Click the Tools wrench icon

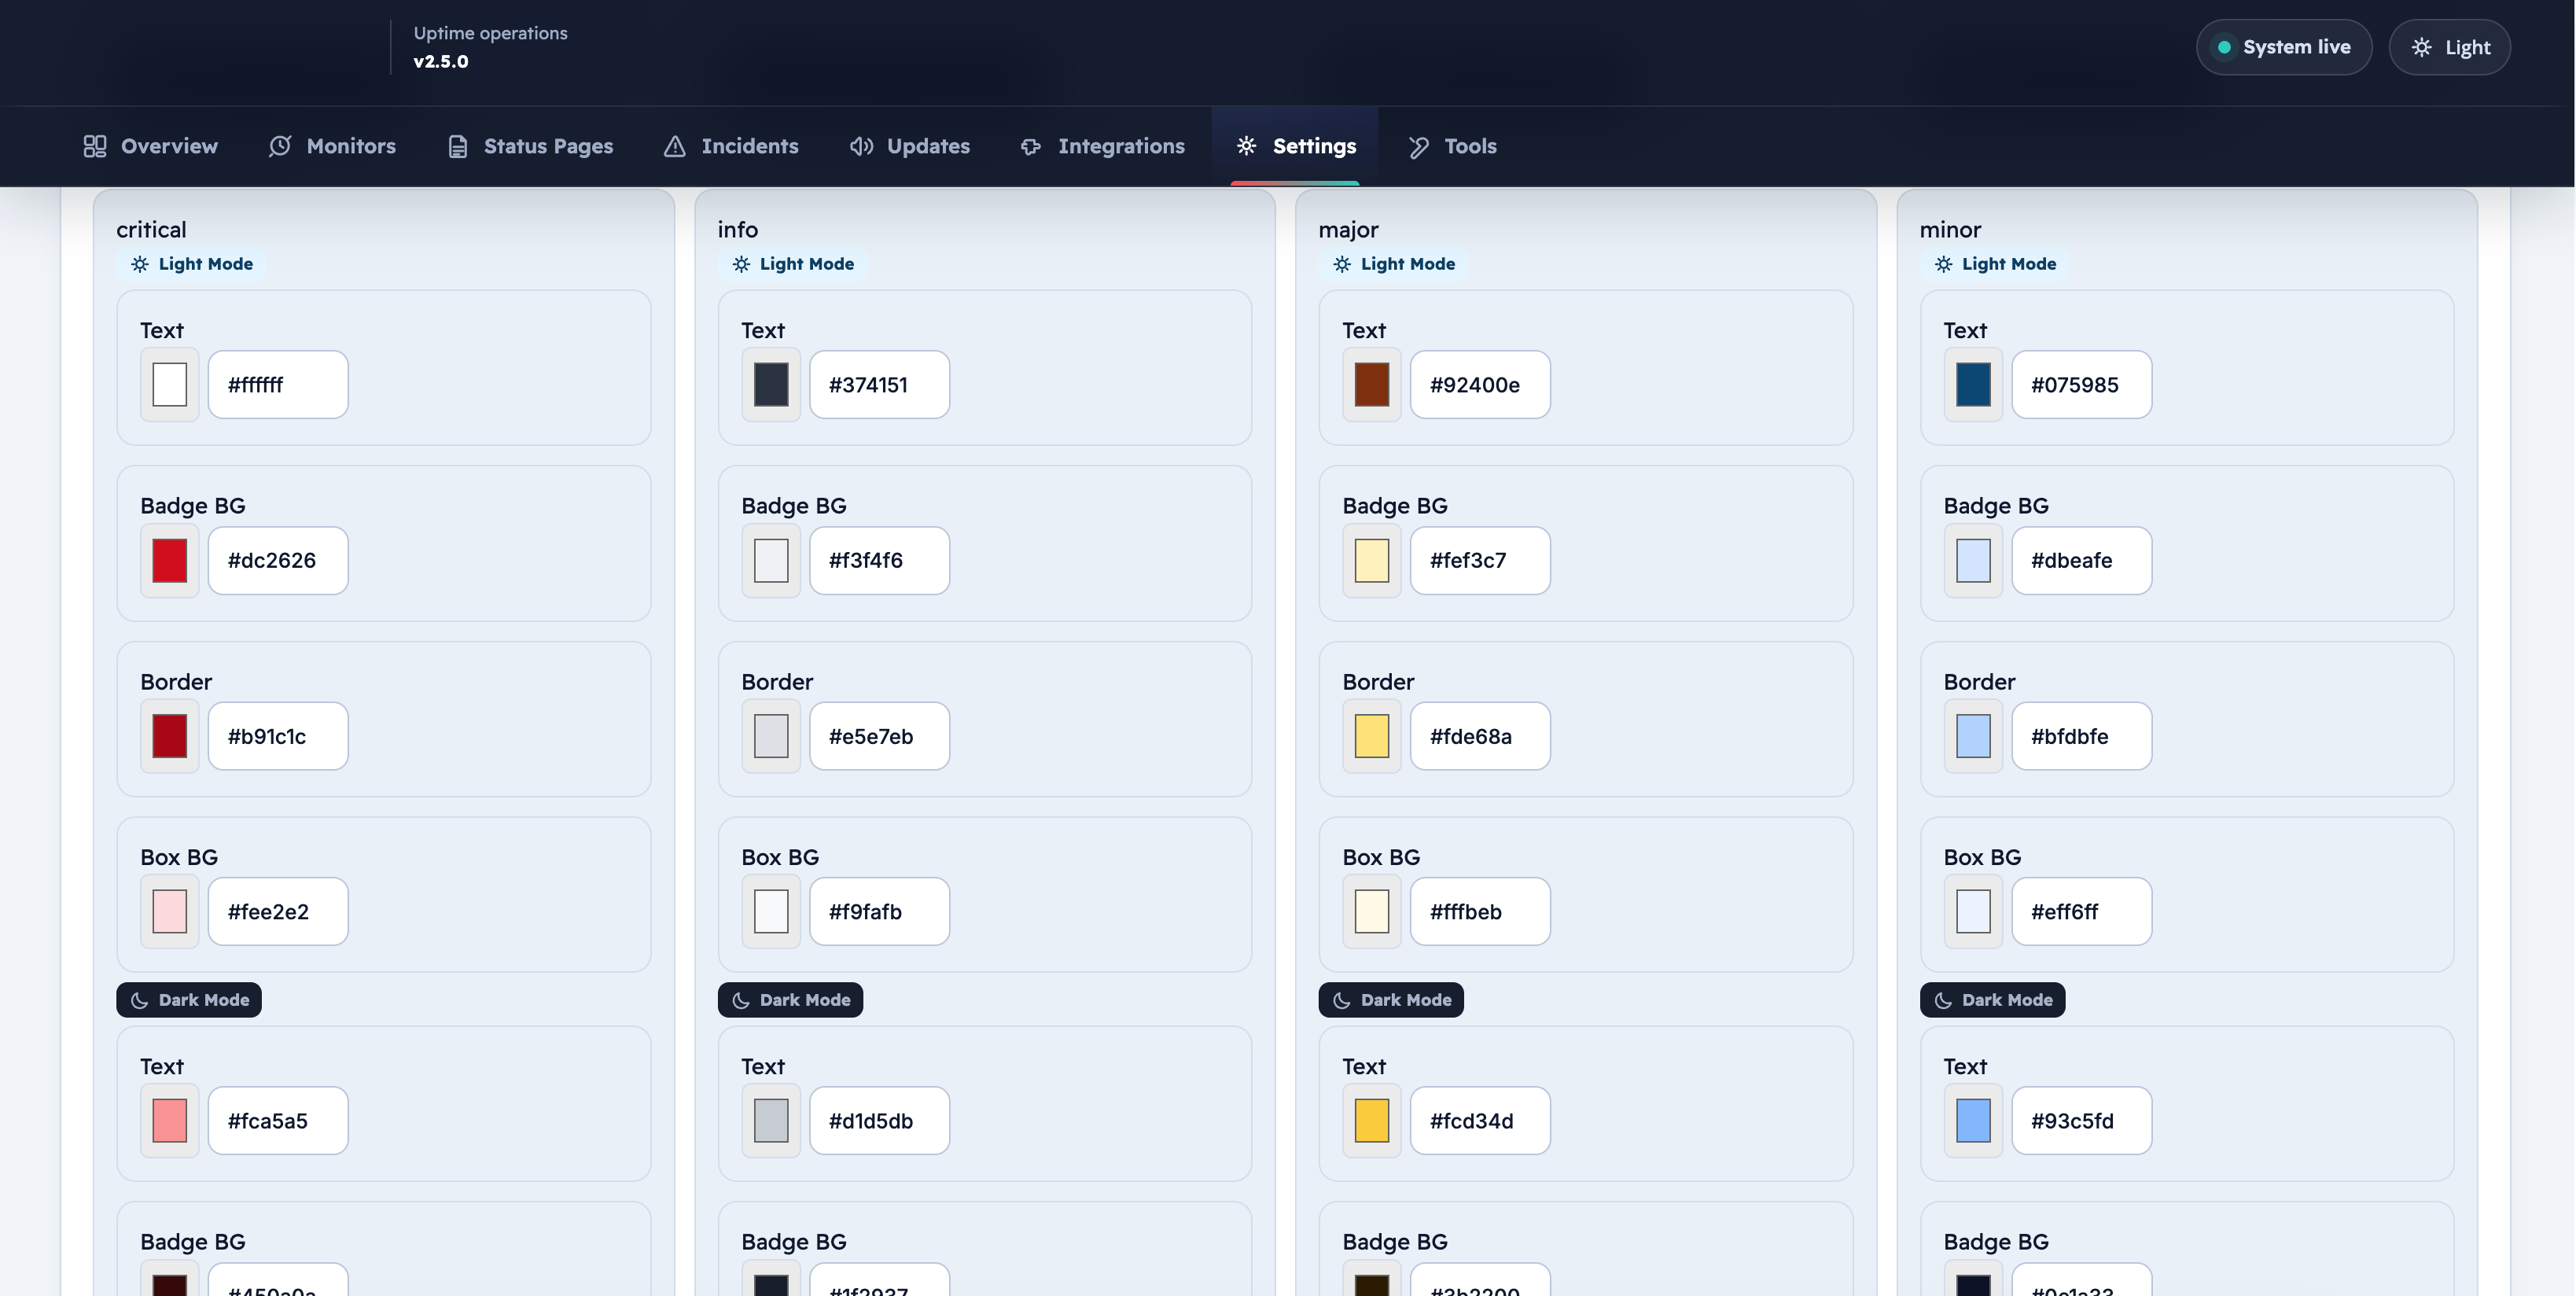coord(1418,146)
